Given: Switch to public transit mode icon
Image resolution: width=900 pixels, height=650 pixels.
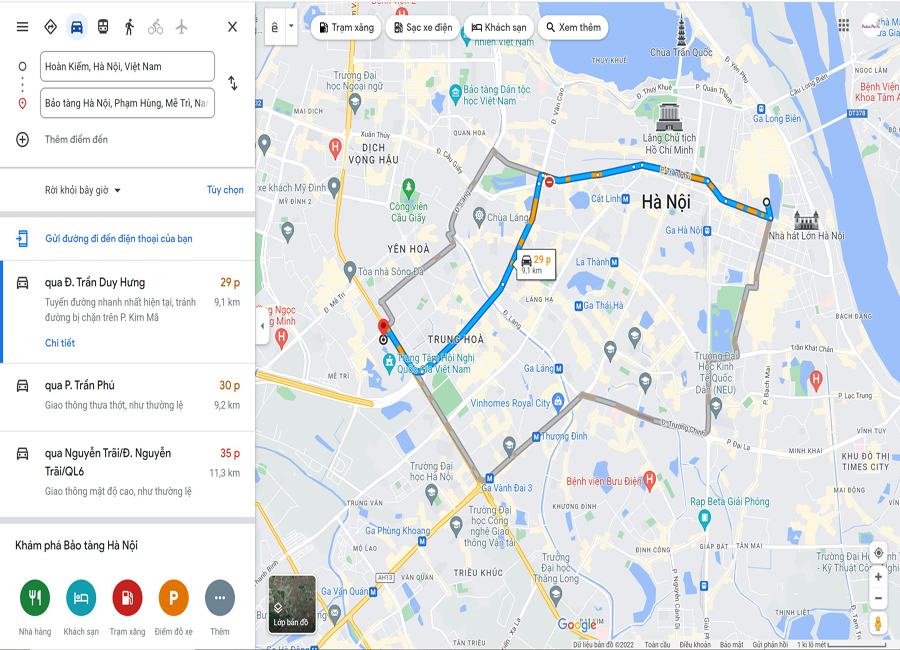Looking at the screenshot, I should point(103,27).
